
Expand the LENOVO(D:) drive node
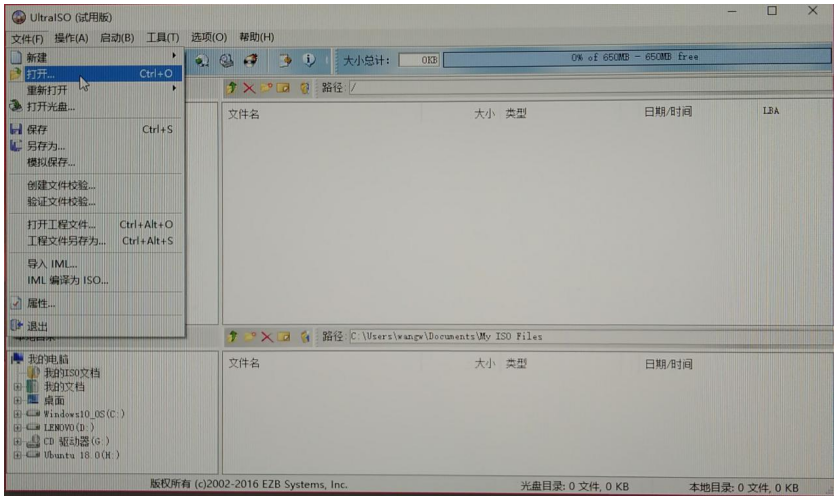[x=17, y=428]
